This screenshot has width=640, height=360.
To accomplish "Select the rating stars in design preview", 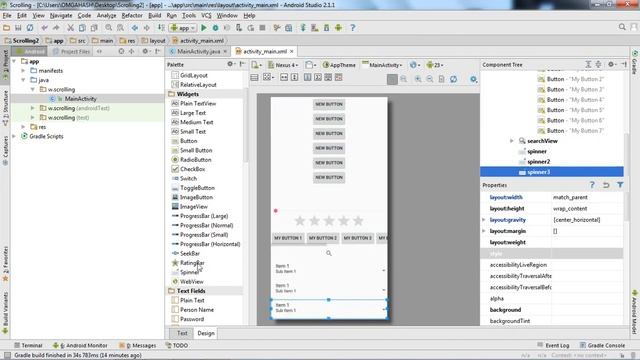I will coord(329,221).
